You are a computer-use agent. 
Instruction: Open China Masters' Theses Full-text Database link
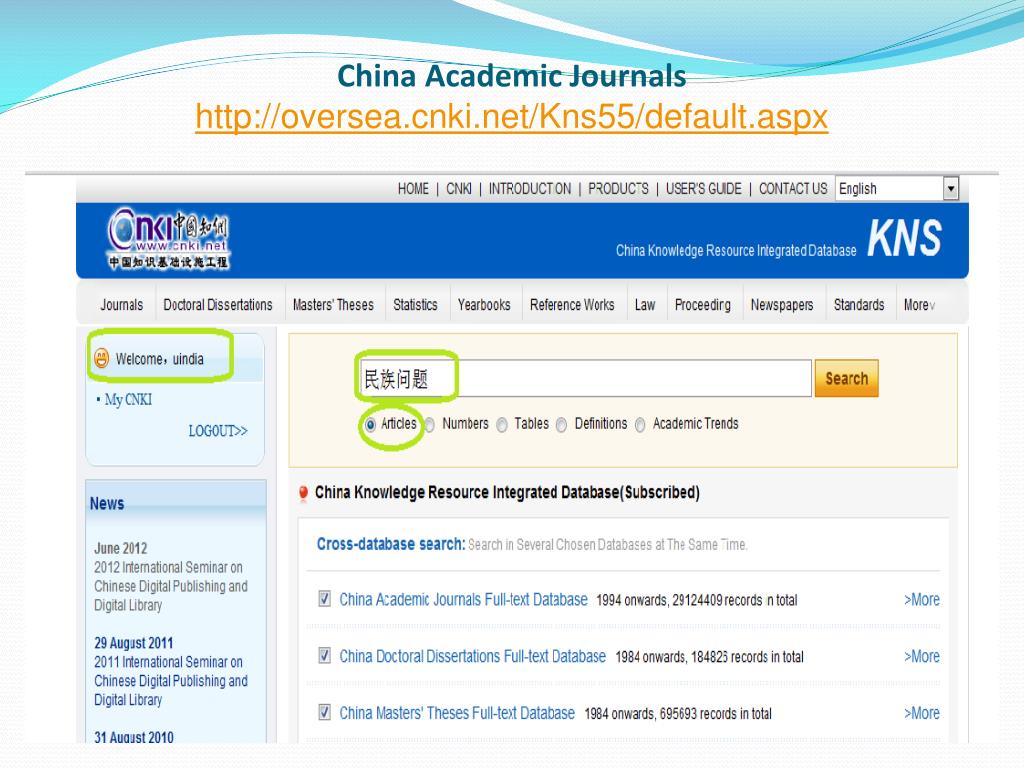tap(456, 713)
